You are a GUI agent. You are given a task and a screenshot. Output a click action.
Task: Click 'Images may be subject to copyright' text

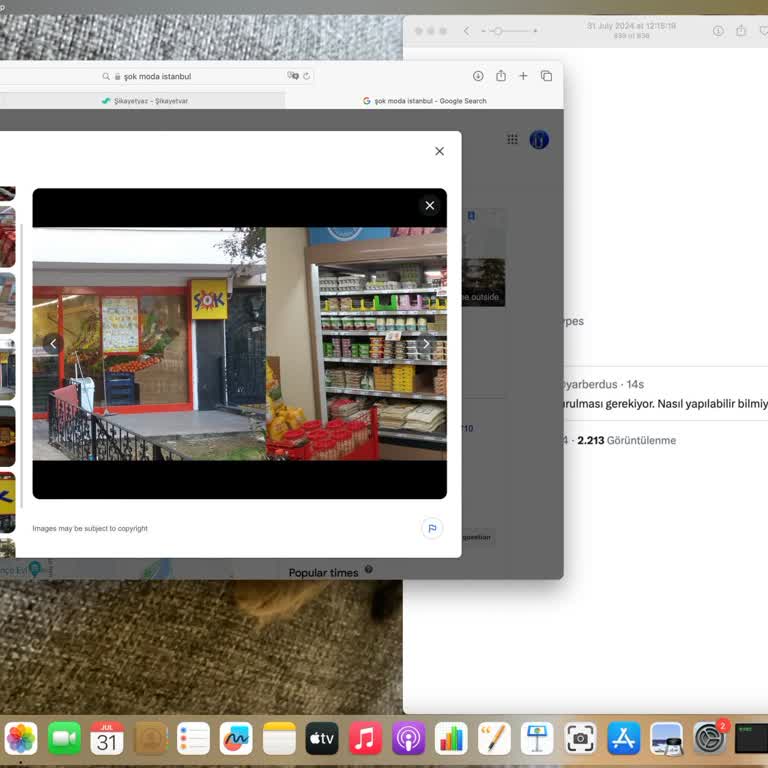click(90, 528)
